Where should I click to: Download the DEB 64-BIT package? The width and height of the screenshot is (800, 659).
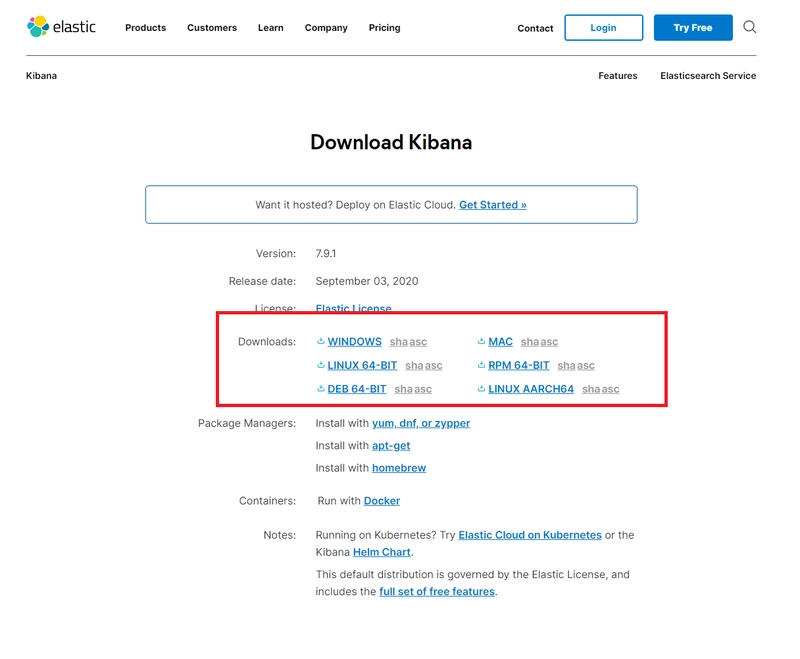click(357, 389)
